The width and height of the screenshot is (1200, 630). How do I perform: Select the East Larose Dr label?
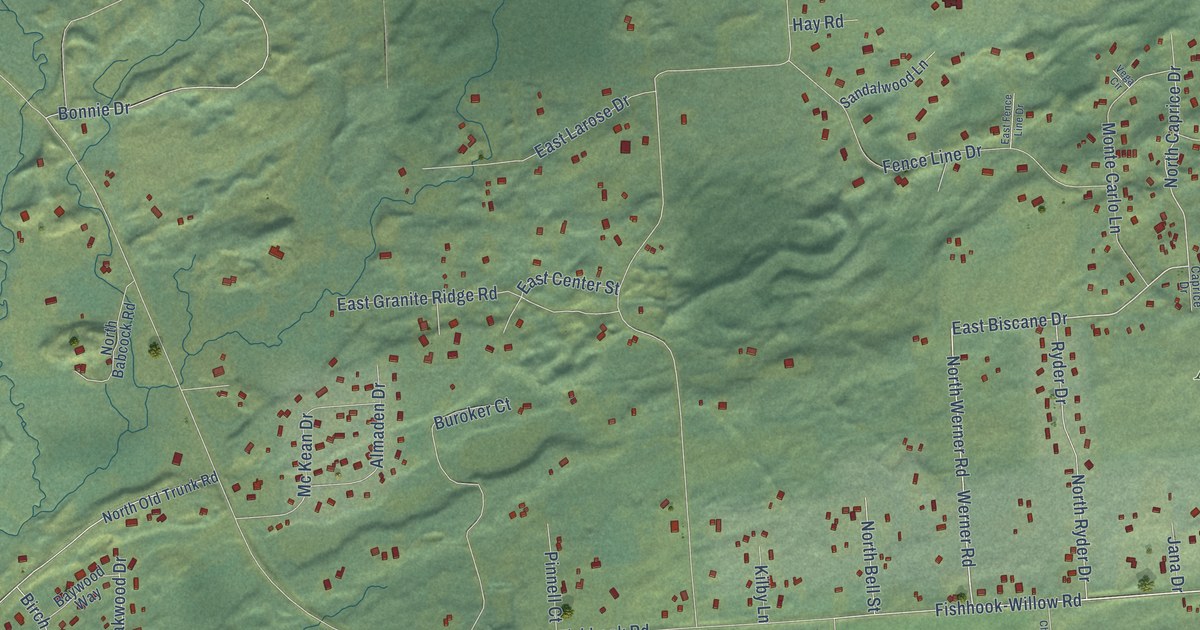(581, 128)
